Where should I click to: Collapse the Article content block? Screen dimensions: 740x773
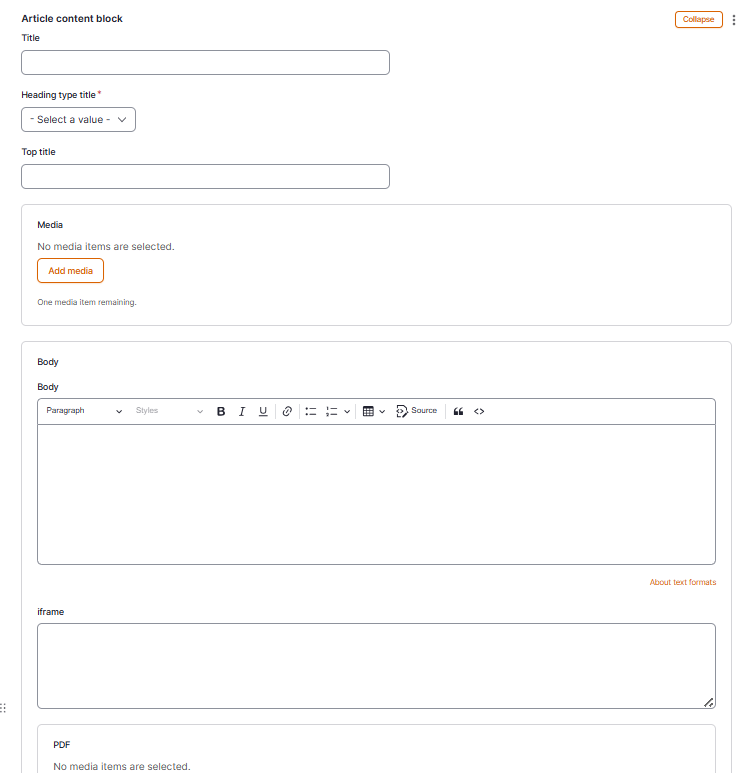(x=698, y=19)
